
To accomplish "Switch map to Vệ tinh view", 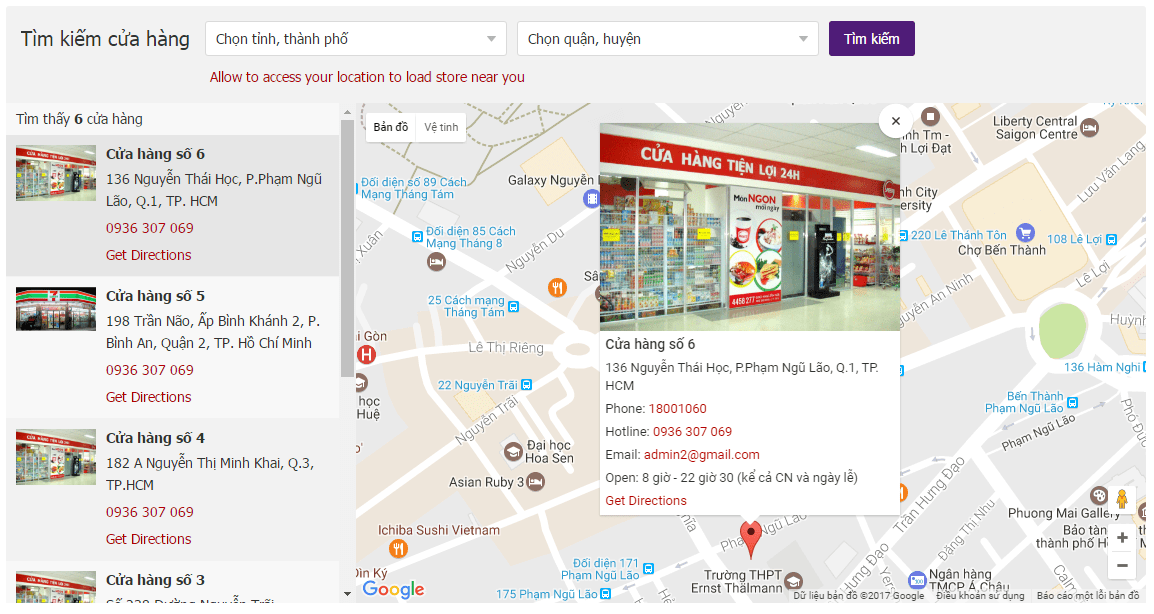I will (x=441, y=127).
